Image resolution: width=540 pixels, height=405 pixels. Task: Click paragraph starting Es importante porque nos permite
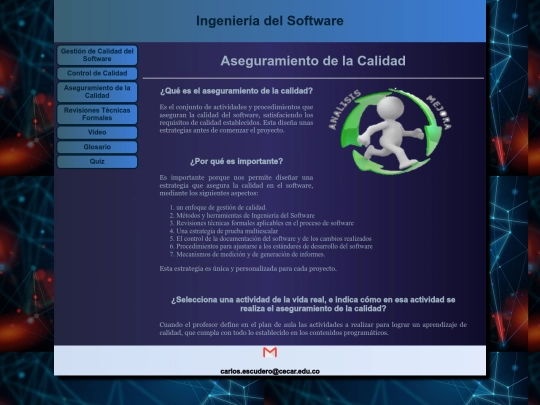(x=236, y=185)
